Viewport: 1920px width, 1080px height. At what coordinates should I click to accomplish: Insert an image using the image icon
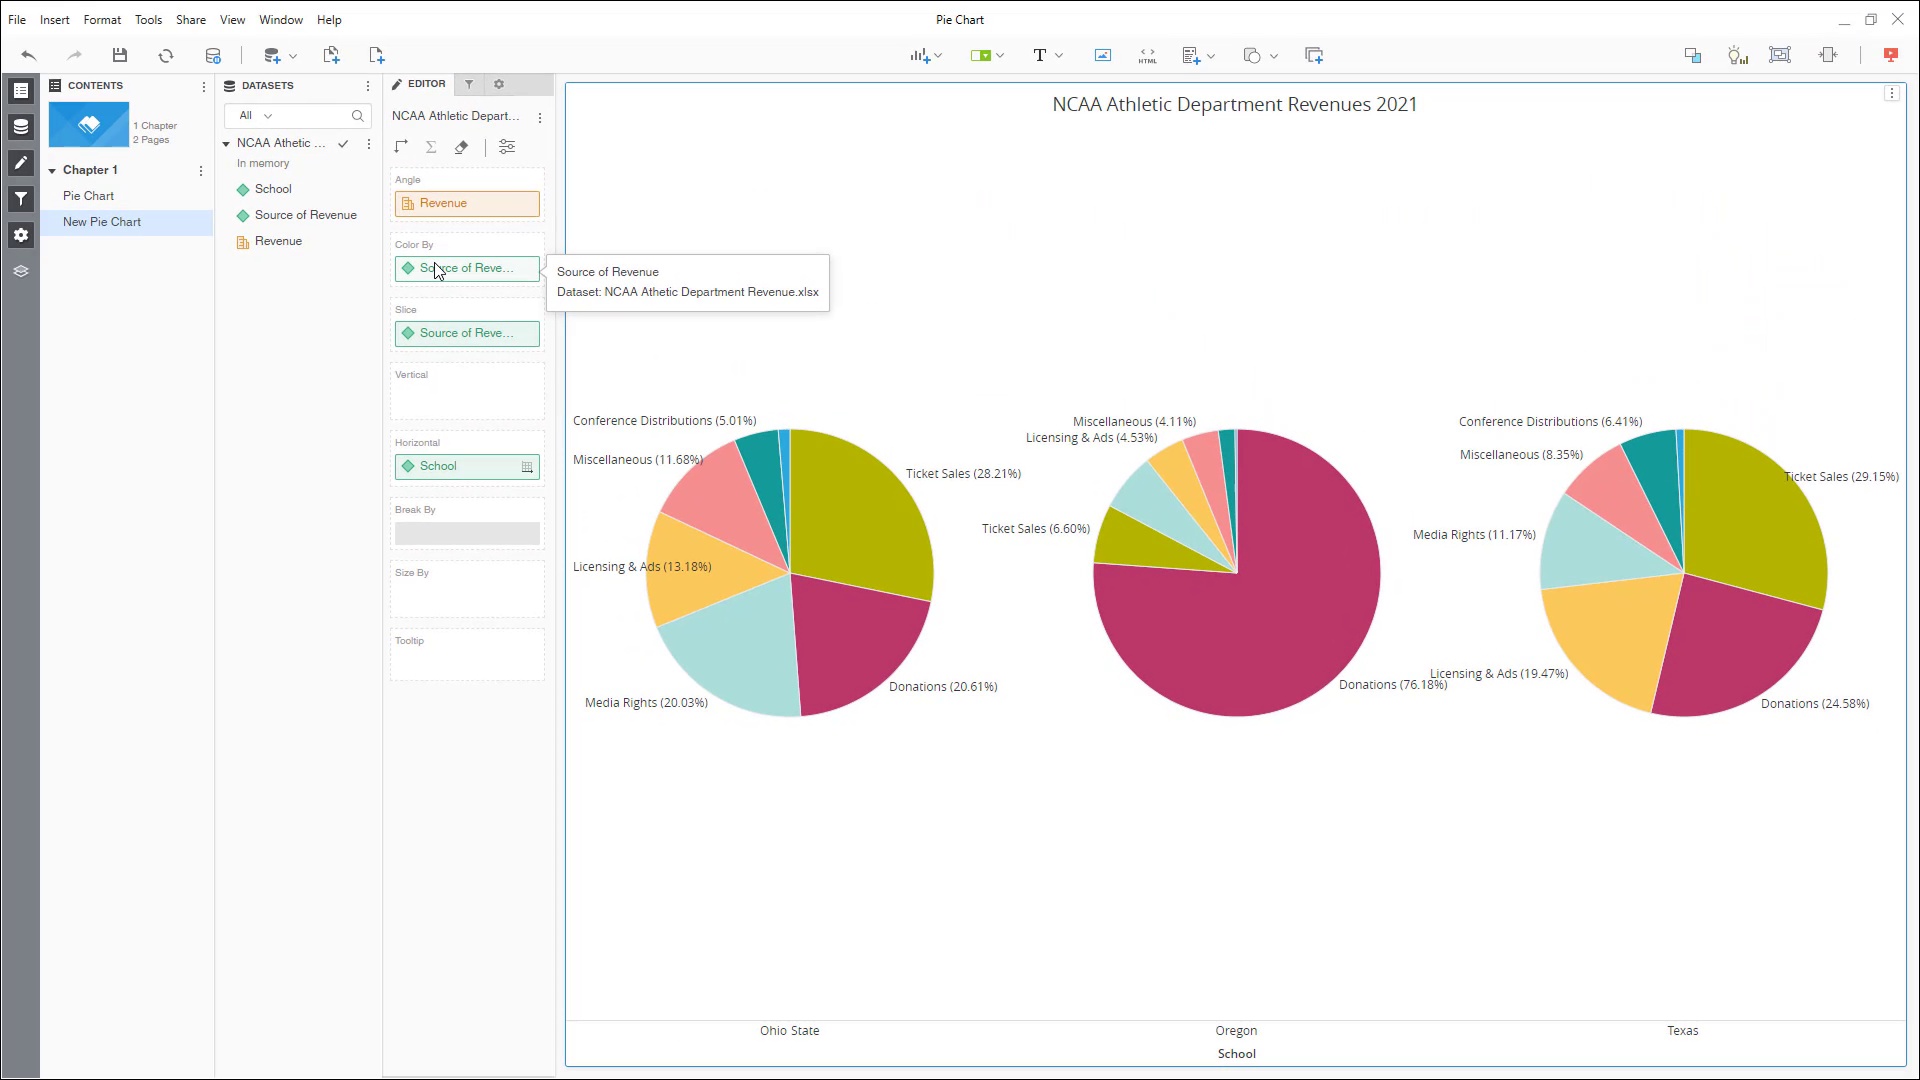tap(1102, 56)
